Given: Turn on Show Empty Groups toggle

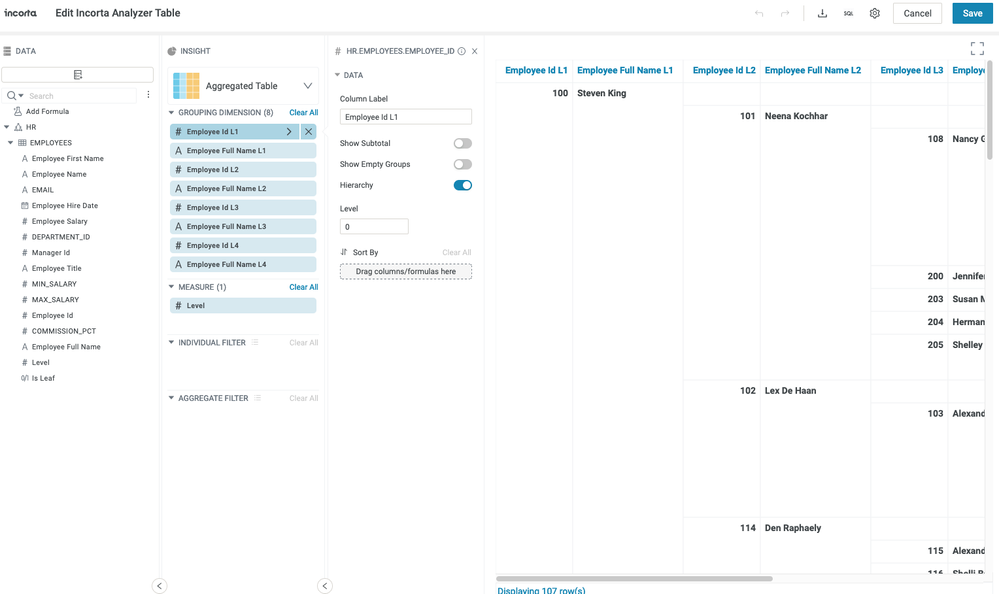Looking at the screenshot, I should tap(462, 164).
